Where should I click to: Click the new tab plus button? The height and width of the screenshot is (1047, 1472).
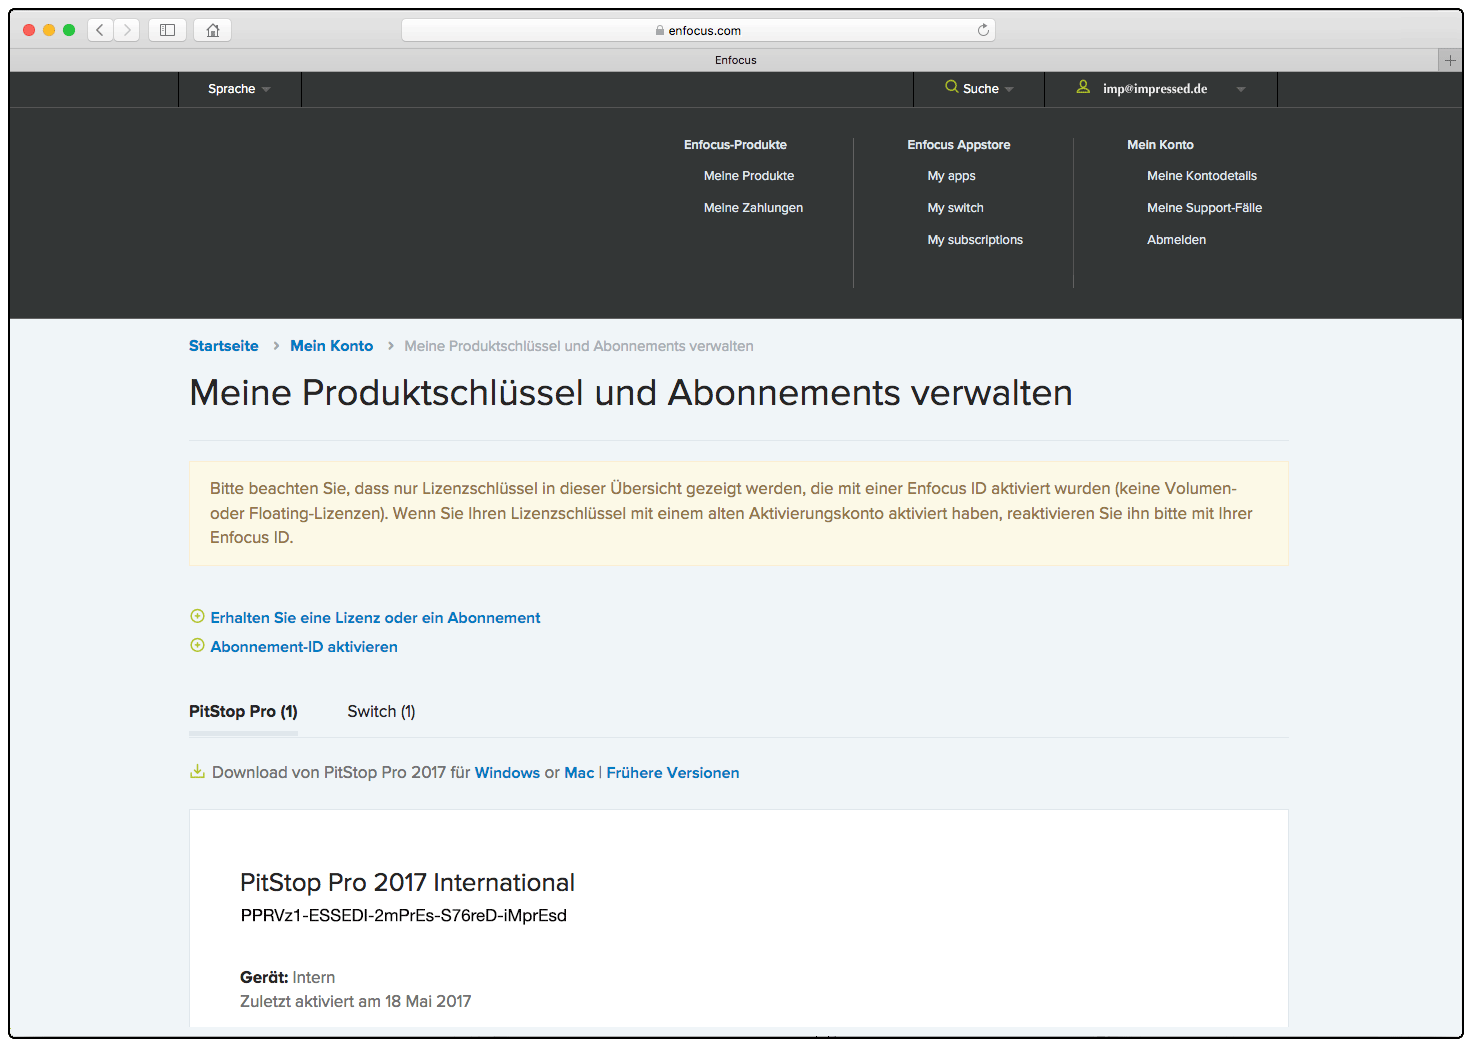(x=1450, y=60)
